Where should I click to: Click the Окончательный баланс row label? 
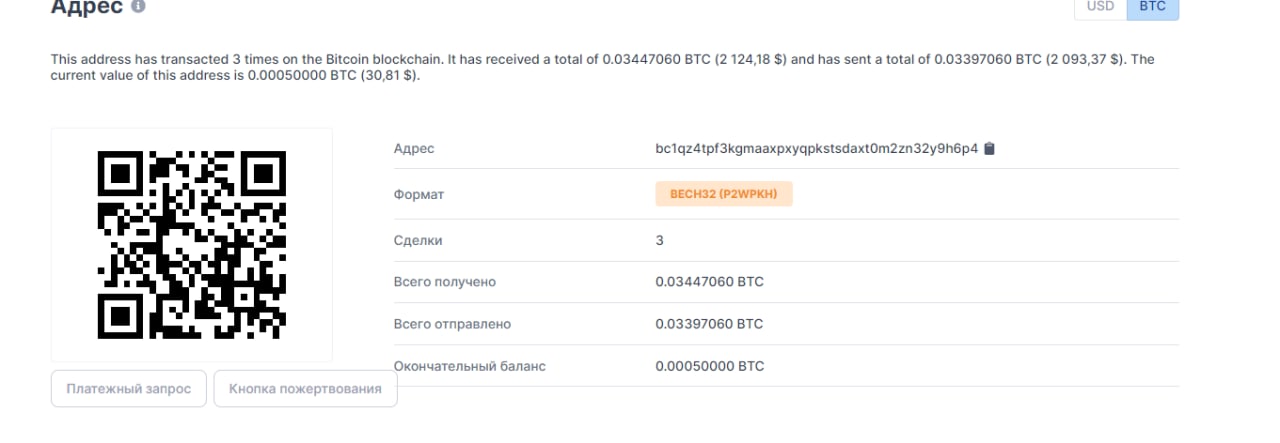470,366
